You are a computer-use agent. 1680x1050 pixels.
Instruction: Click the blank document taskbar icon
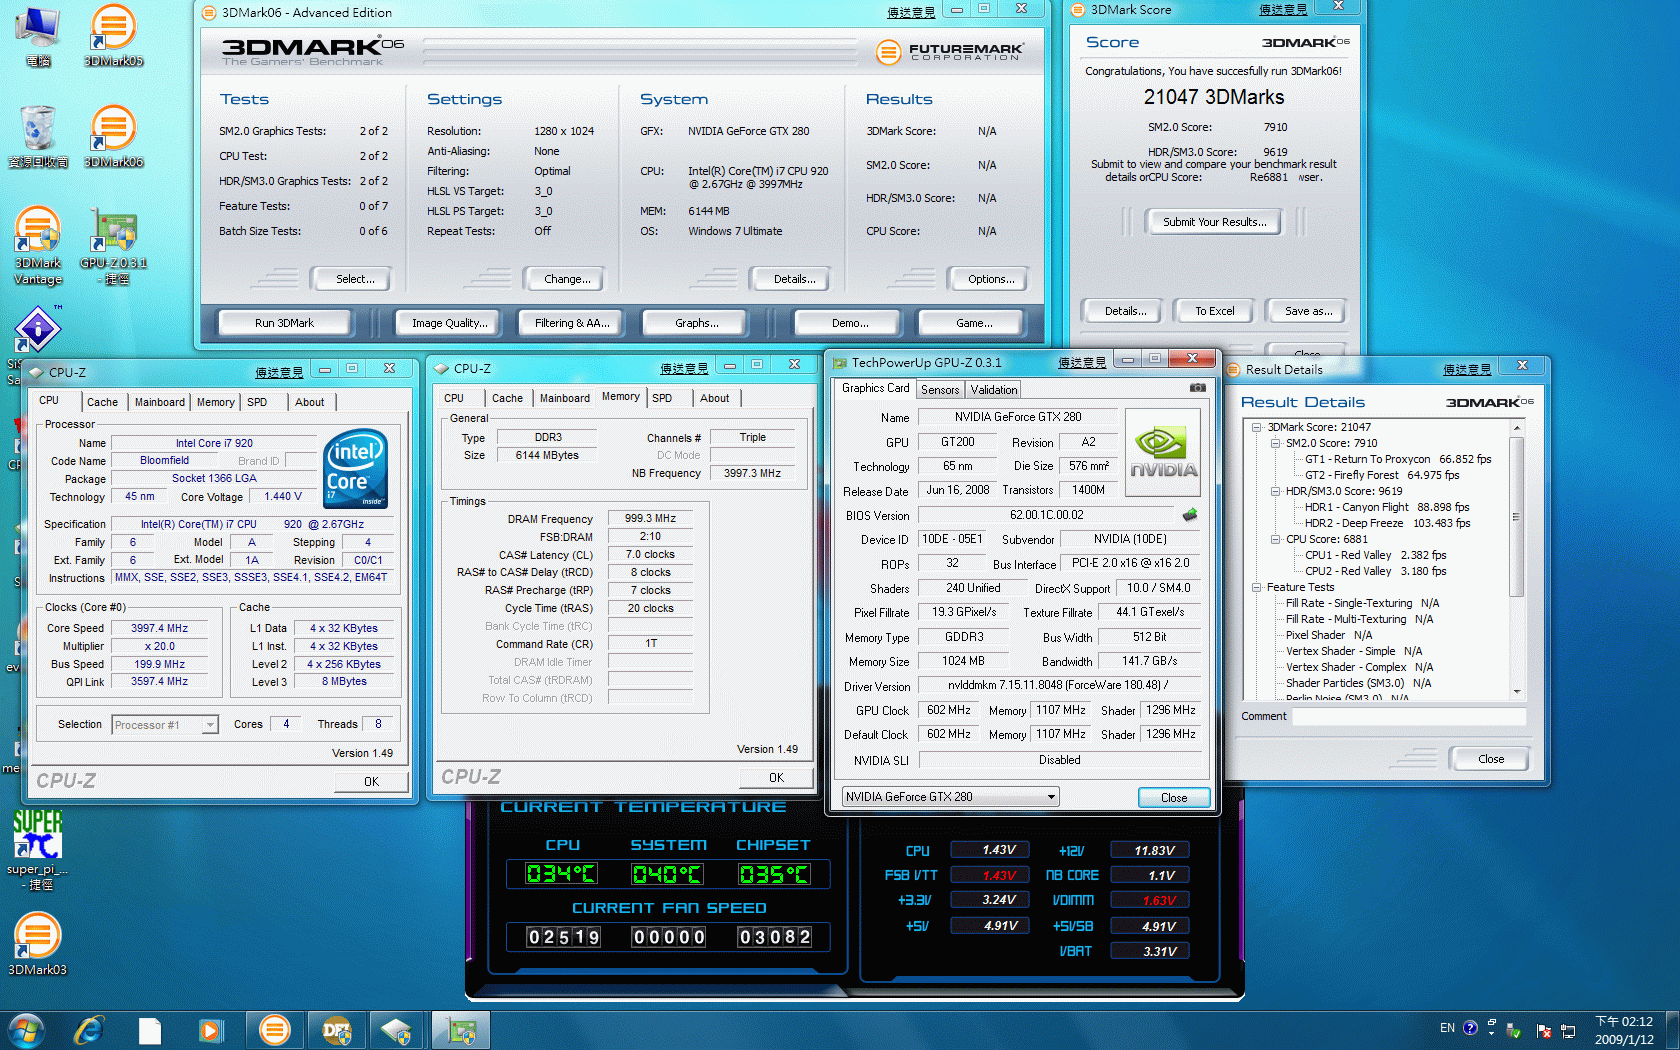tap(150, 1030)
